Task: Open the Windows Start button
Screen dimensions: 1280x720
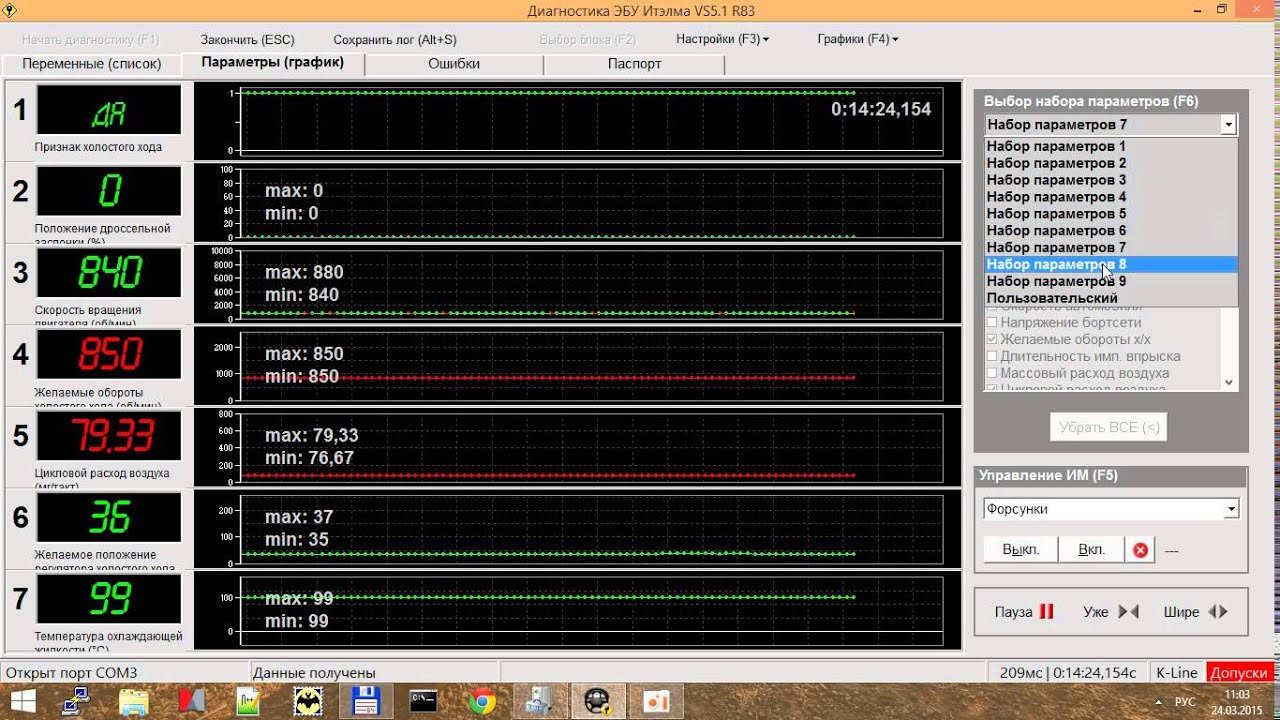Action: (22, 701)
